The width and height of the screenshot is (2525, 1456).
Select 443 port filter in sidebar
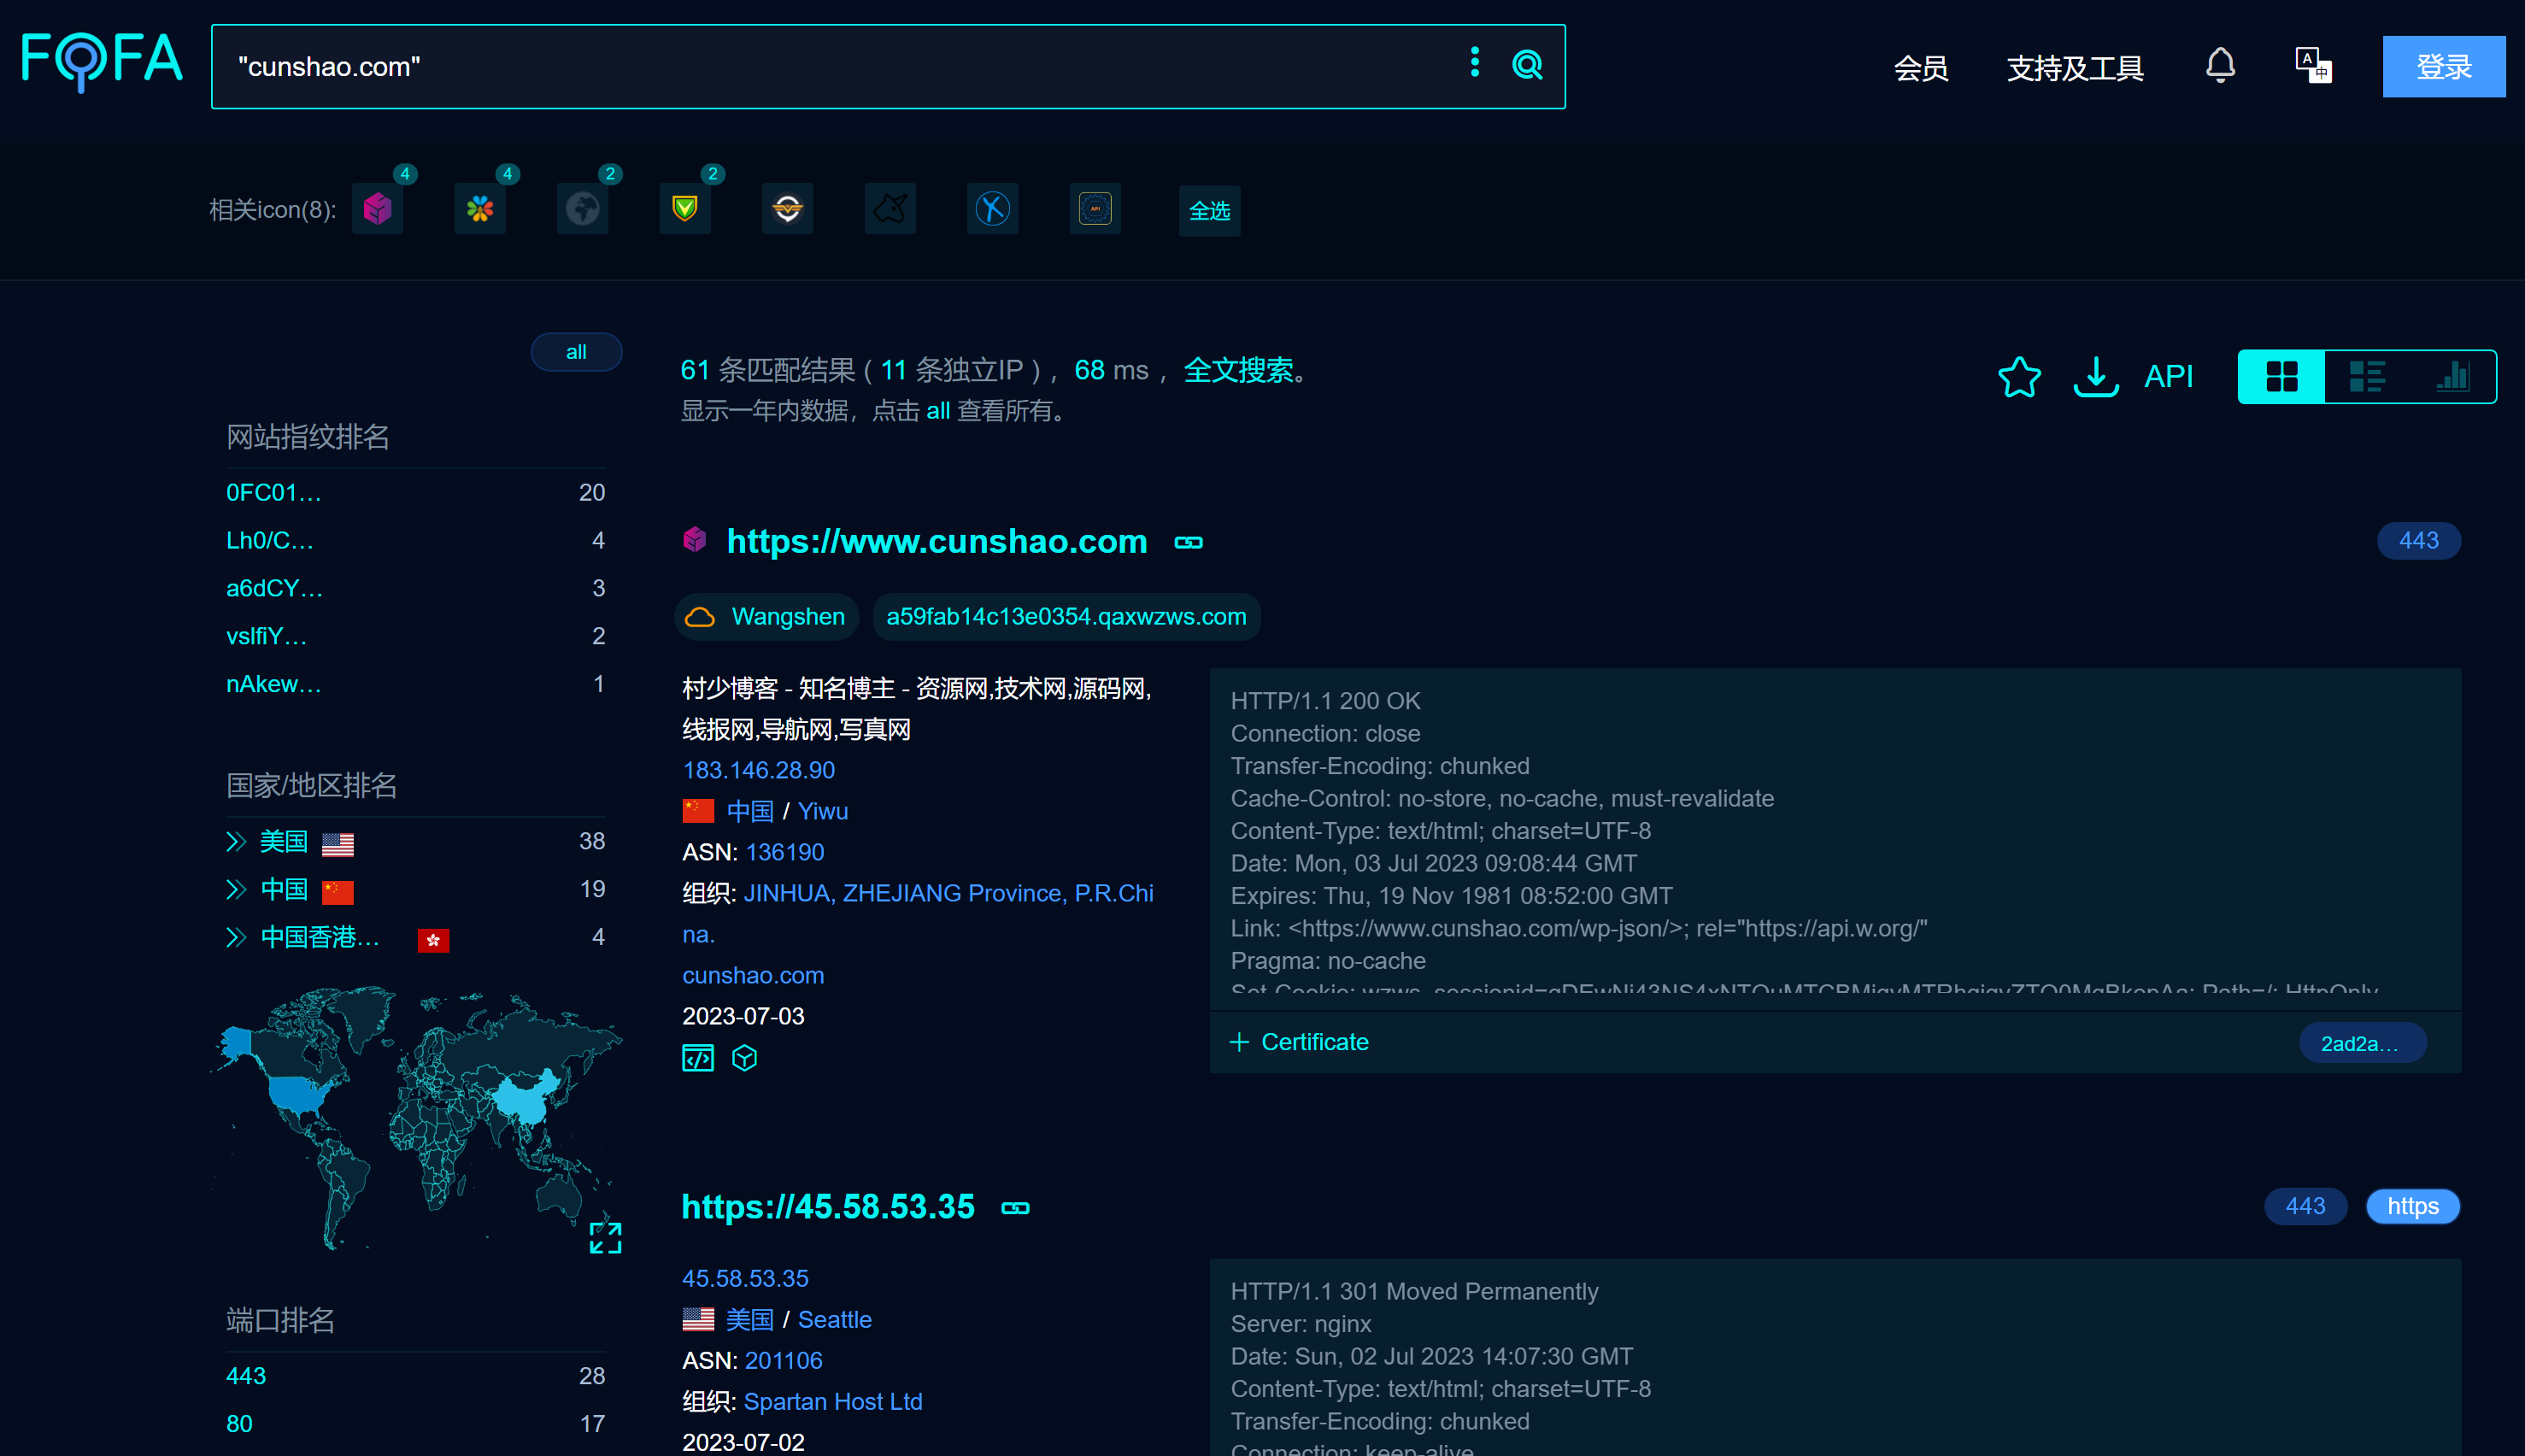point(243,1377)
